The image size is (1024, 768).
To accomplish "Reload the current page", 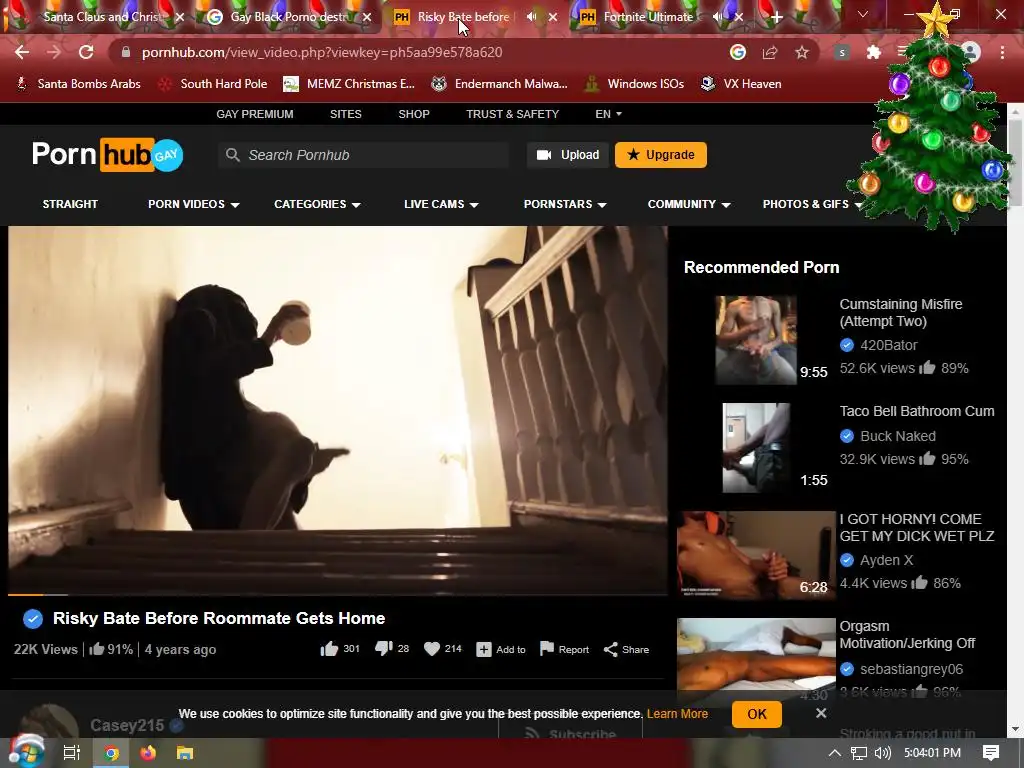I will [x=86, y=52].
